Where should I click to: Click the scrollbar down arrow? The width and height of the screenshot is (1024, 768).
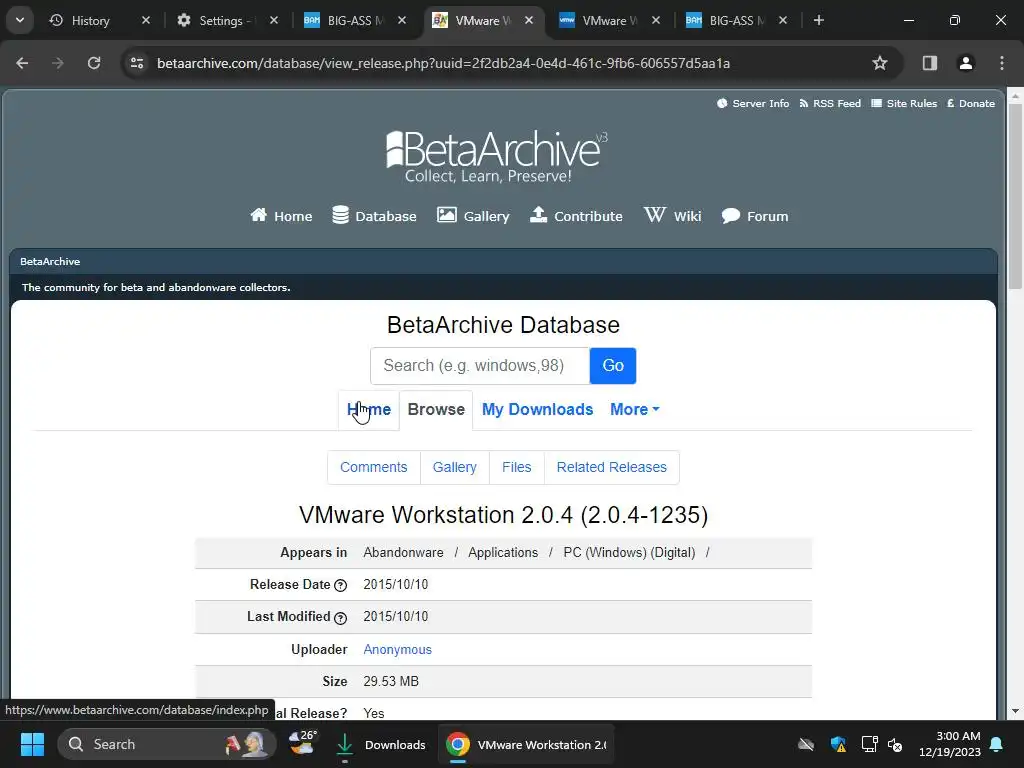tap(1015, 711)
